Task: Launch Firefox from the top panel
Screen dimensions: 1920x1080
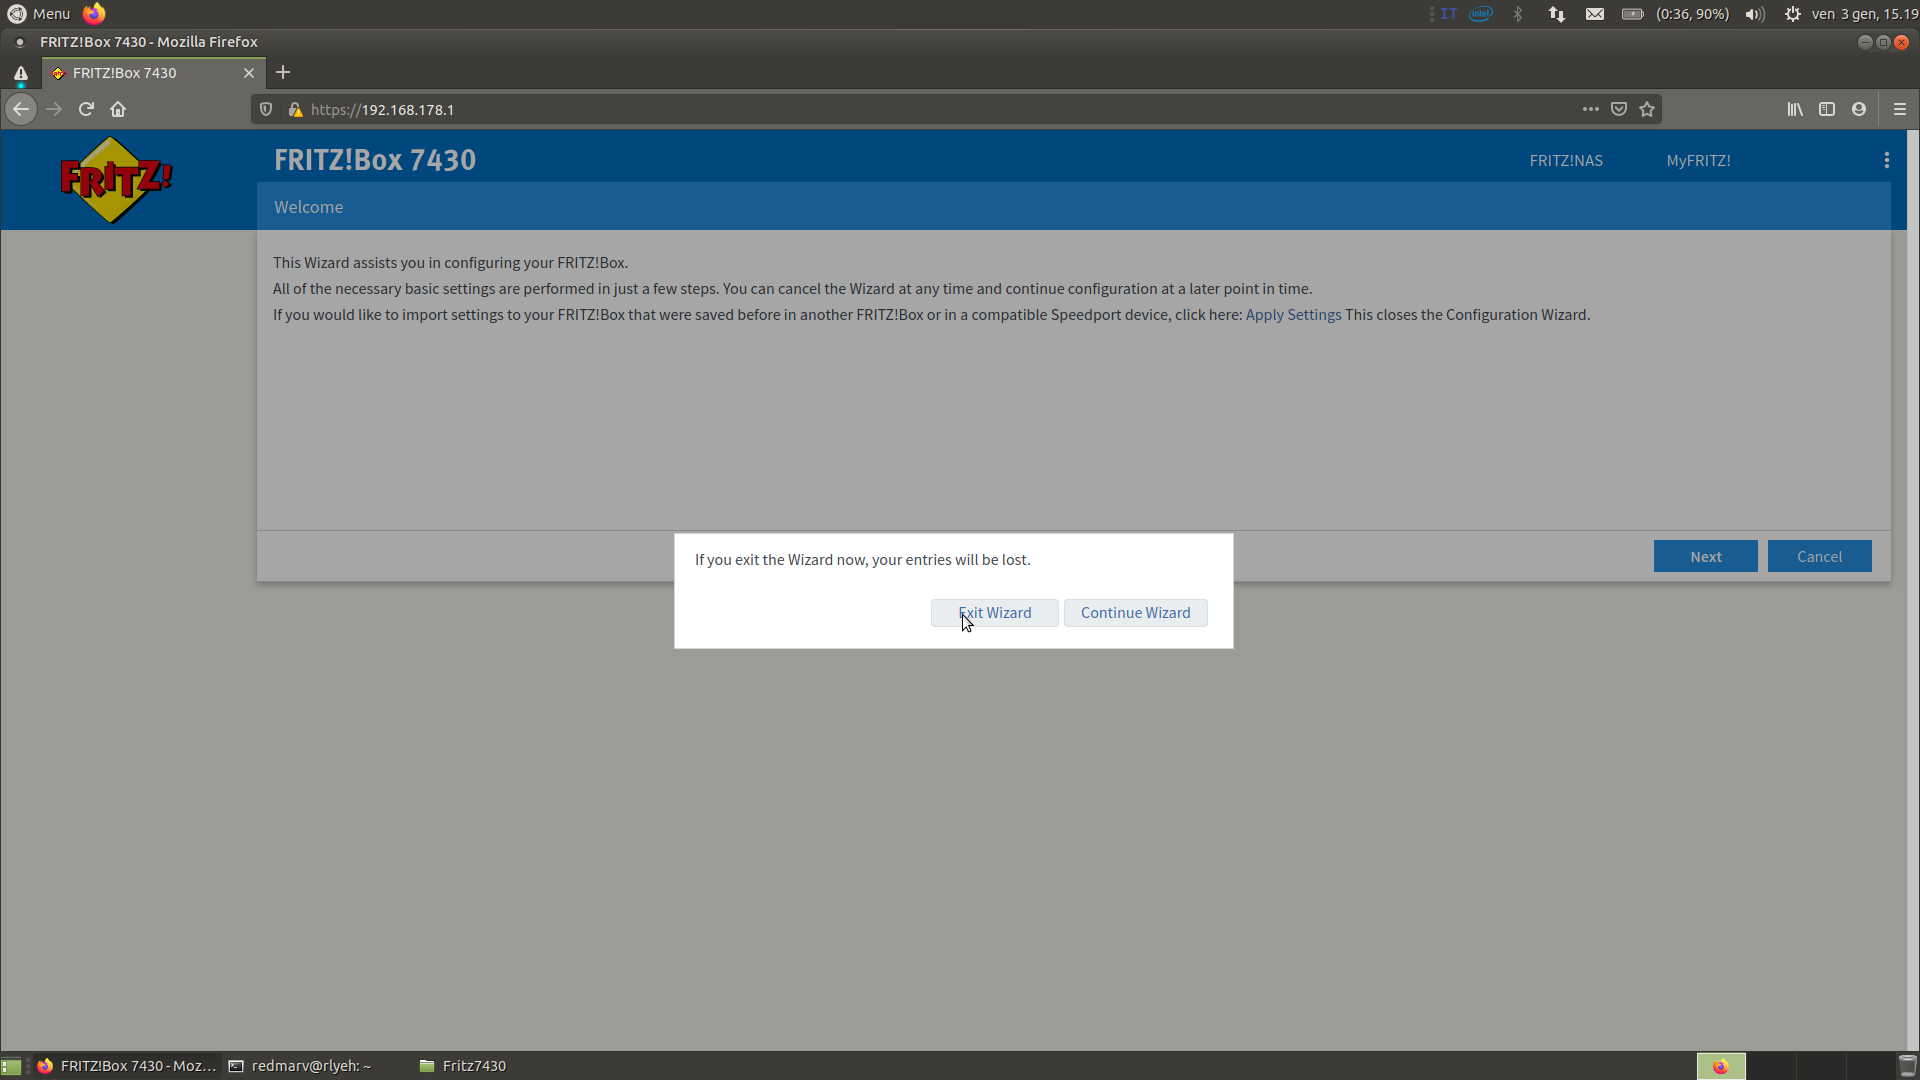Action: pyautogui.click(x=94, y=14)
